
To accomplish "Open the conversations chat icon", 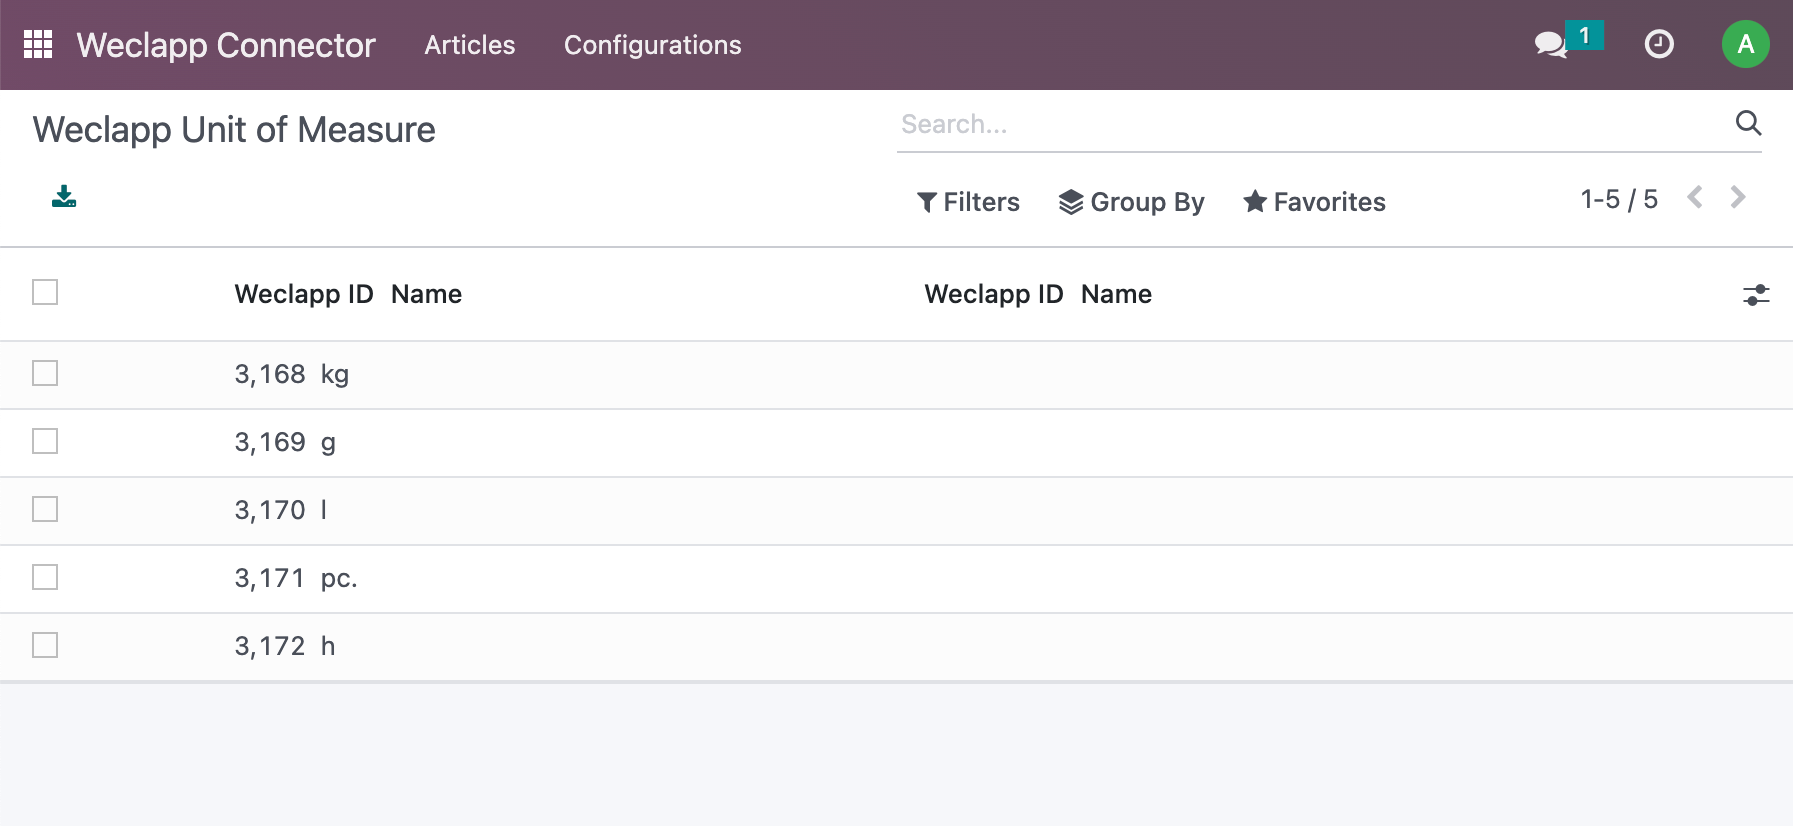I will pos(1550,45).
